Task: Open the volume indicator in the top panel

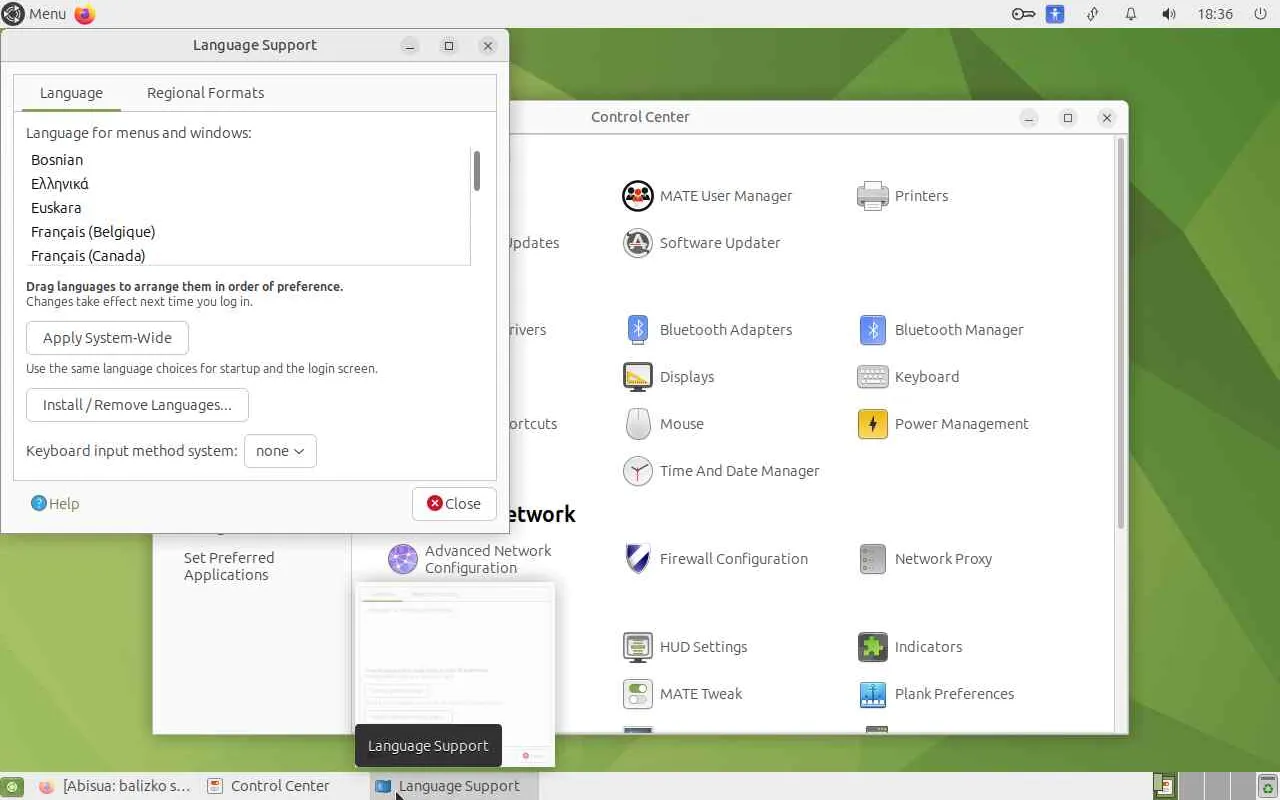Action: tap(1169, 14)
